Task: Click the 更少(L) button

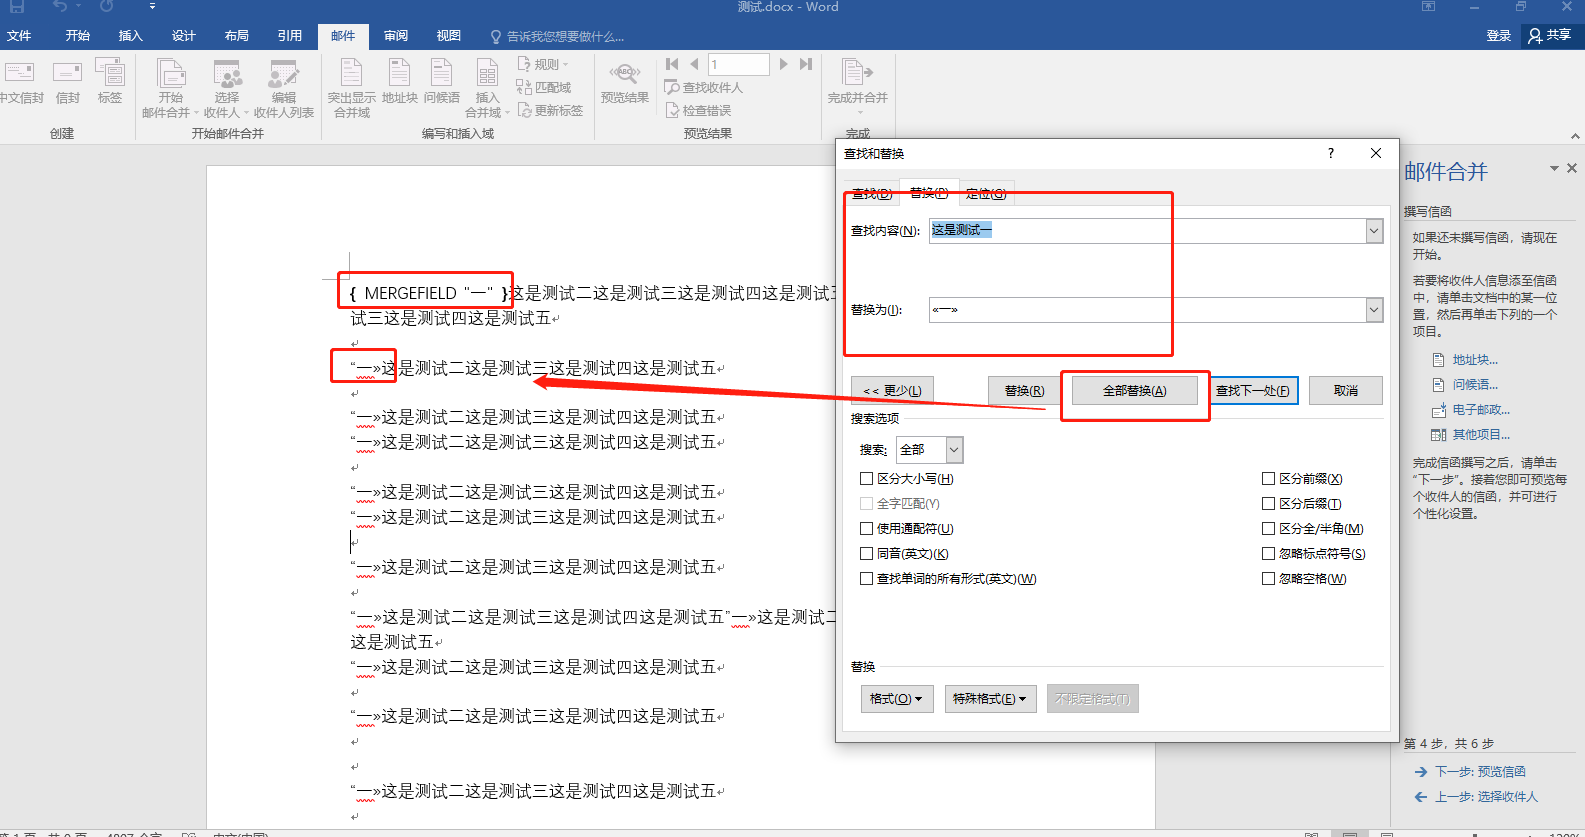Action: click(892, 391)
